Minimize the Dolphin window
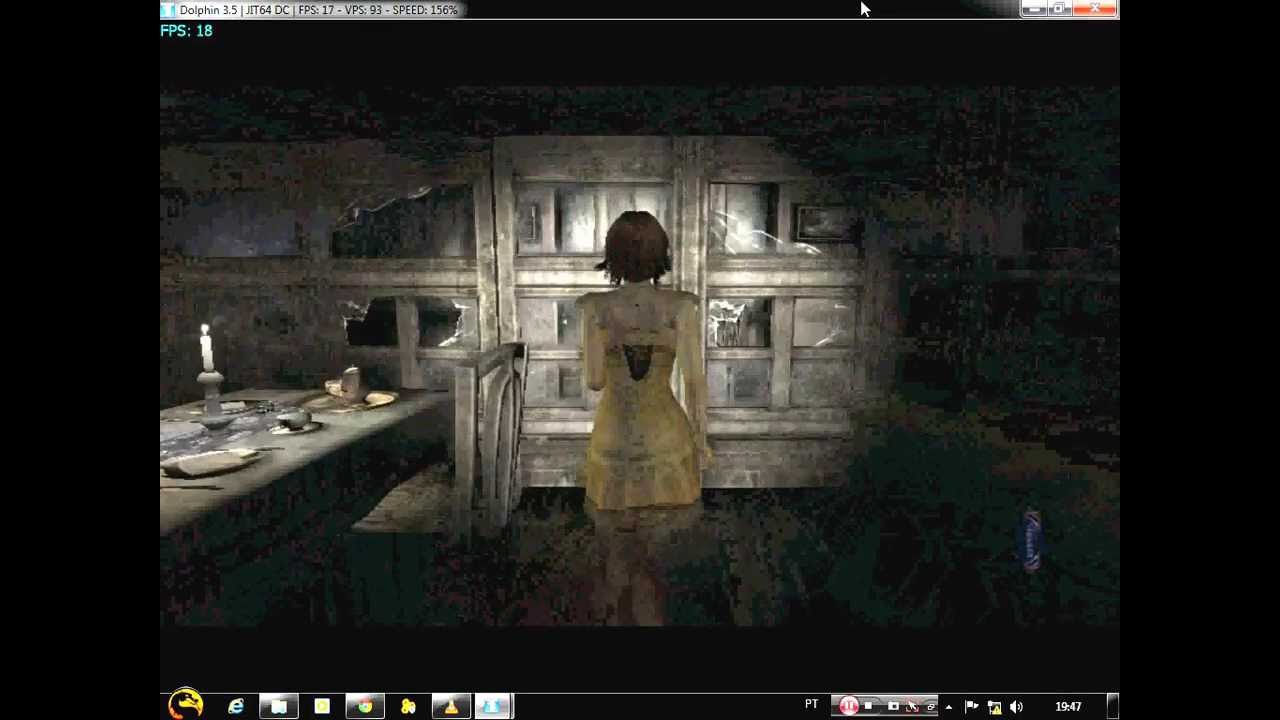 coord(1034,9)
